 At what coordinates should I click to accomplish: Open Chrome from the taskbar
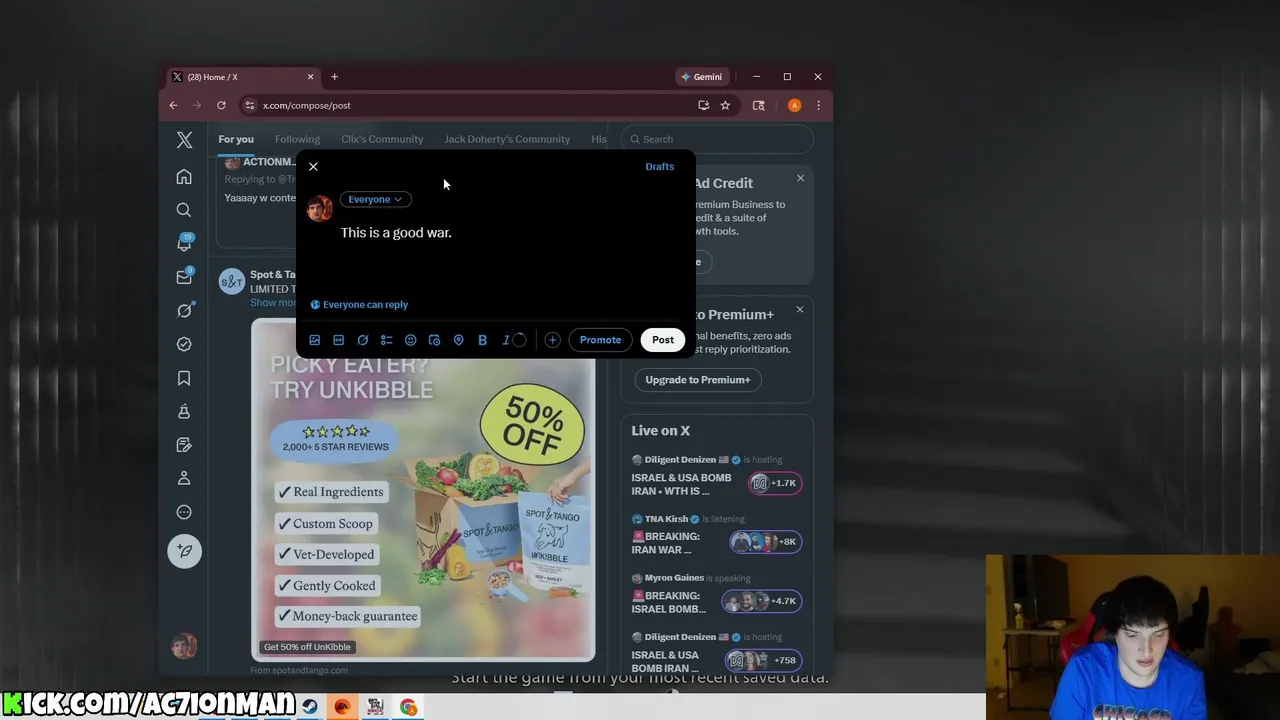coord(408,707)
